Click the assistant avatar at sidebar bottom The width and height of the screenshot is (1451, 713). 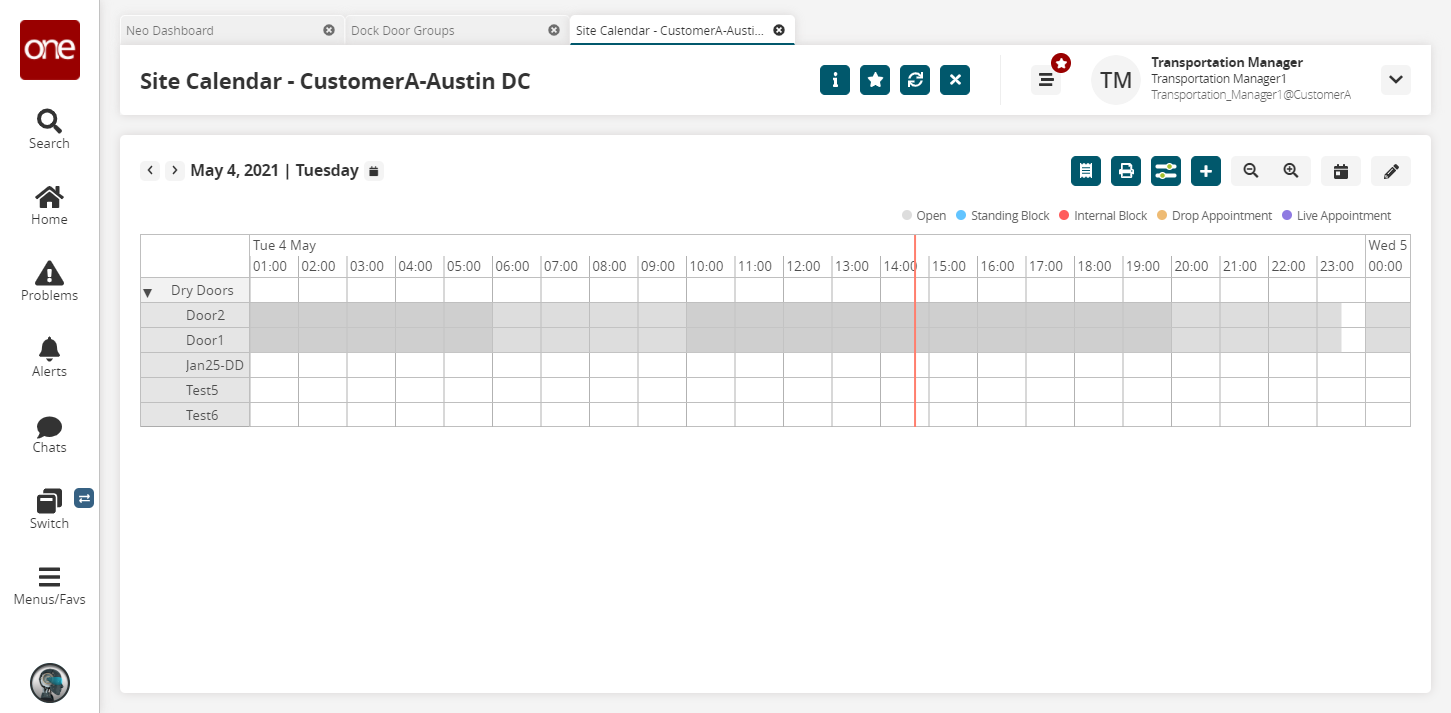50,683
